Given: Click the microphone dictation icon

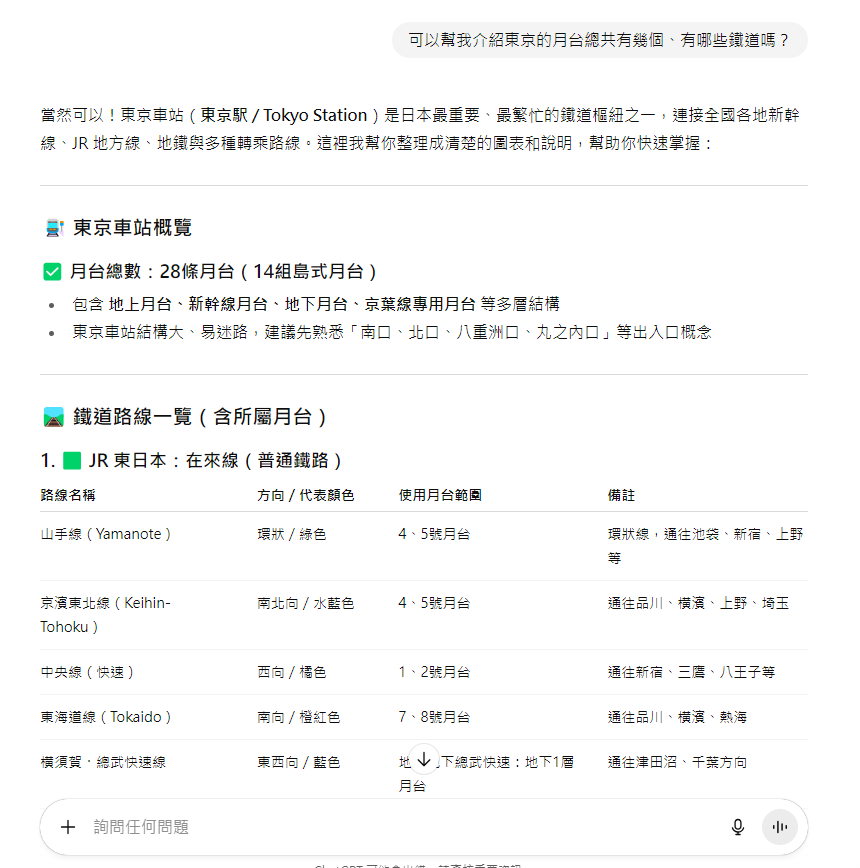Looking at the screenshot, I should 738,827.
